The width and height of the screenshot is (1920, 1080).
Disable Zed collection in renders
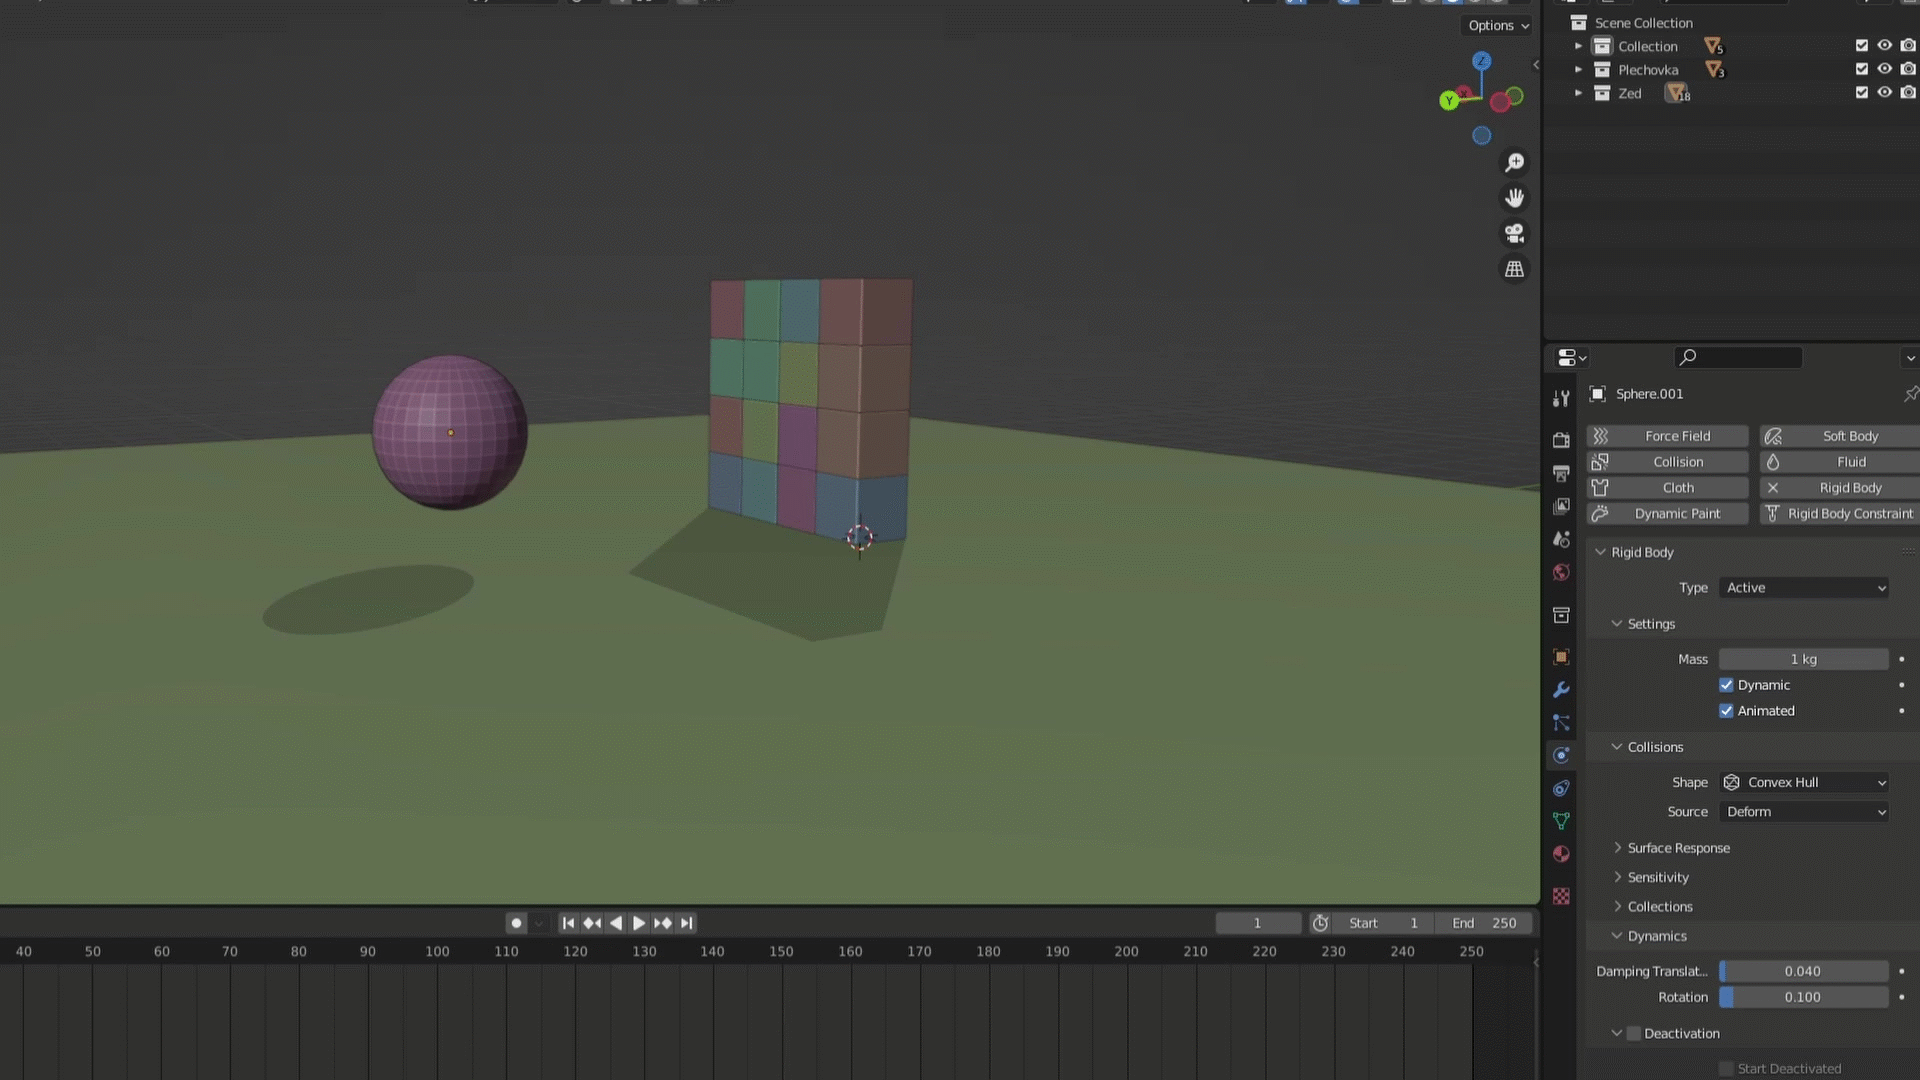[1908, 92]
